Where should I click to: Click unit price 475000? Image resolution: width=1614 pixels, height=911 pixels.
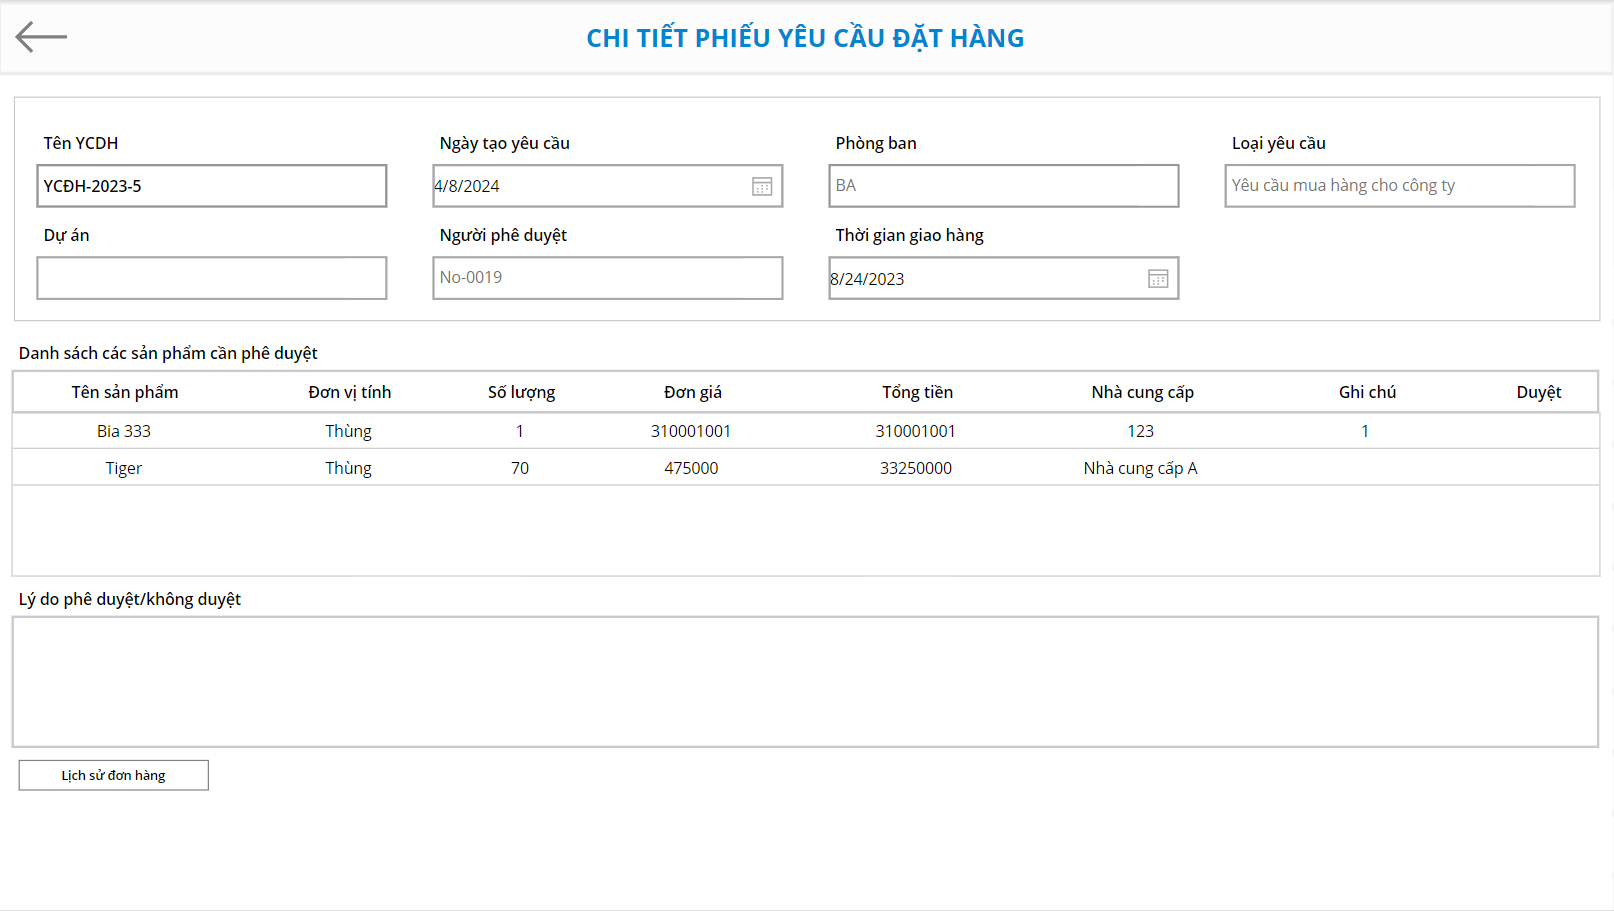point(691,468)
